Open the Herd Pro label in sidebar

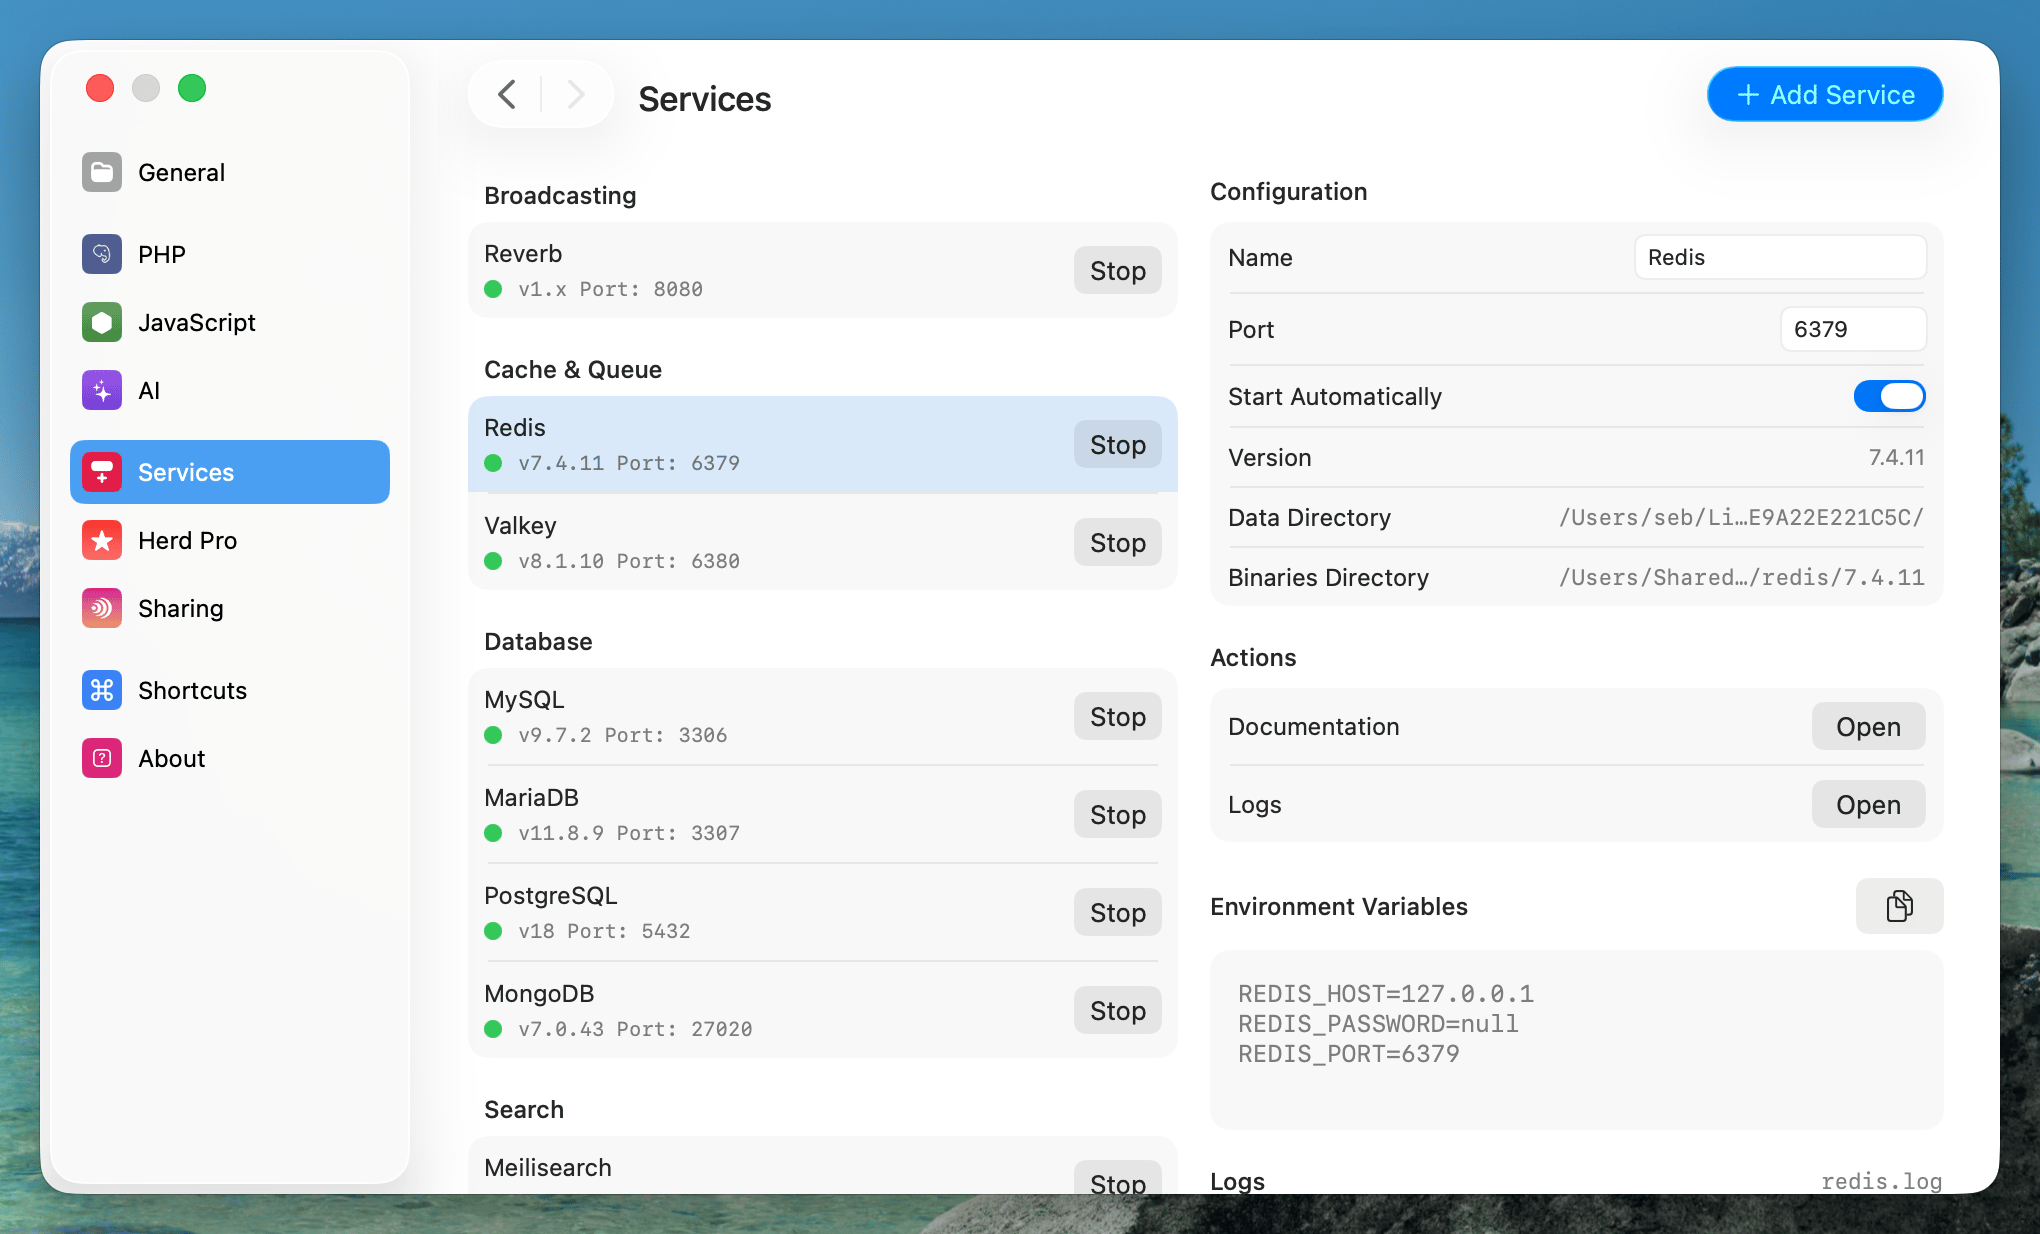pos(187,540)
